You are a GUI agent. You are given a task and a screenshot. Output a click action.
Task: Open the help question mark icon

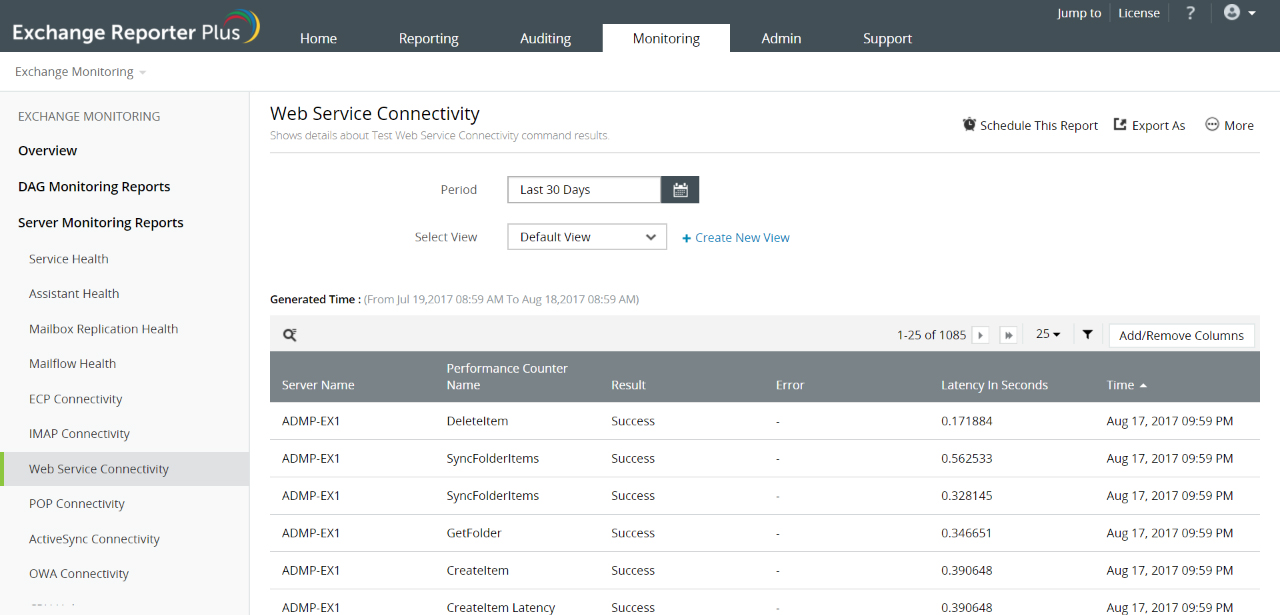[x=1190, y=13]
